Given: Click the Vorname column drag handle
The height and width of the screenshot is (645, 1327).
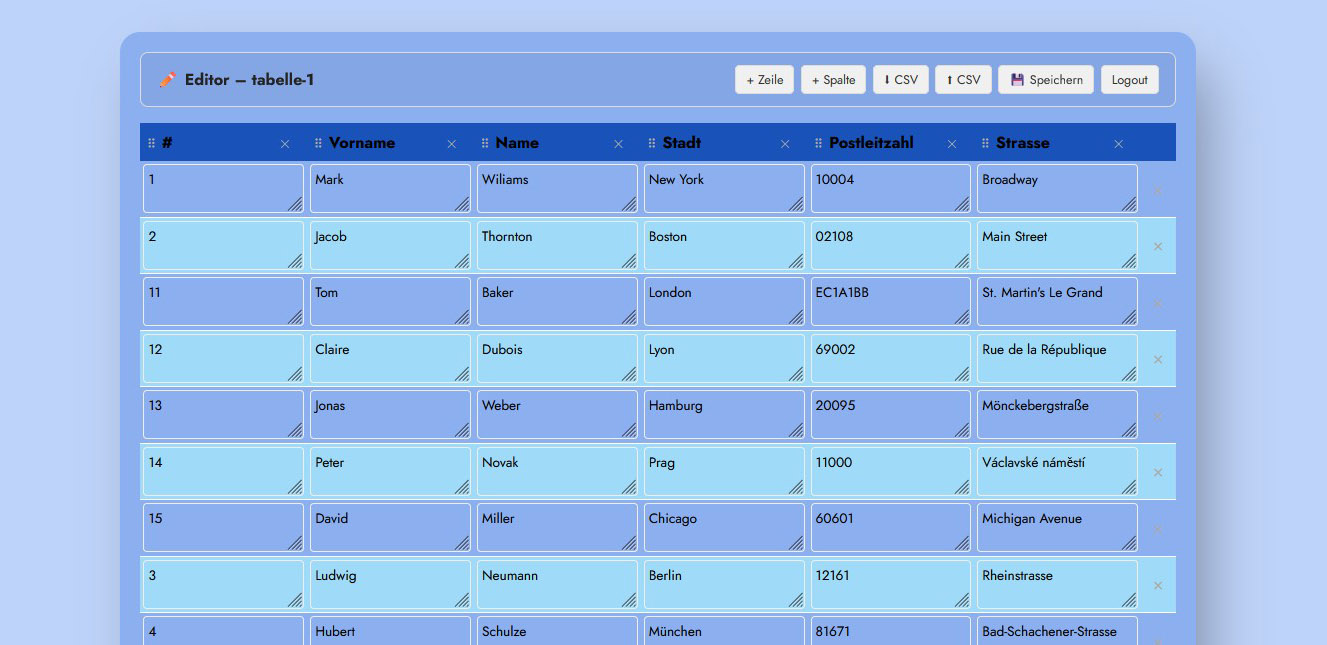Looking at the screenshot, I should (319, 143).
